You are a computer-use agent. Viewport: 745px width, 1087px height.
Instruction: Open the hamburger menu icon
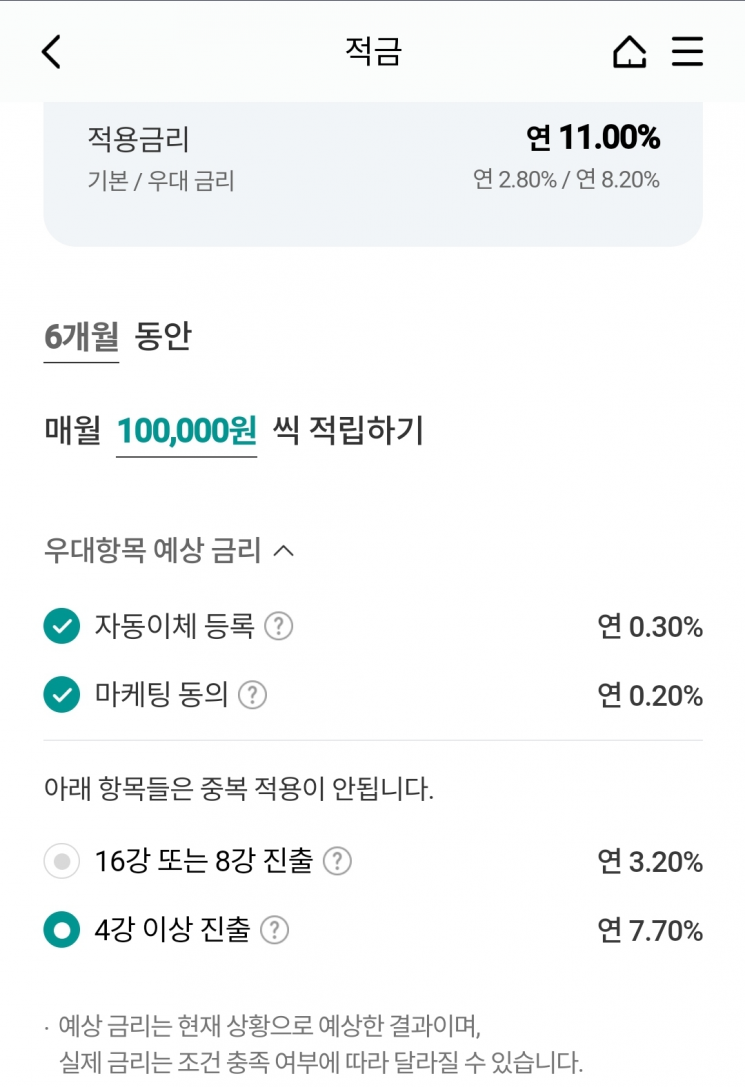(687, 52)
